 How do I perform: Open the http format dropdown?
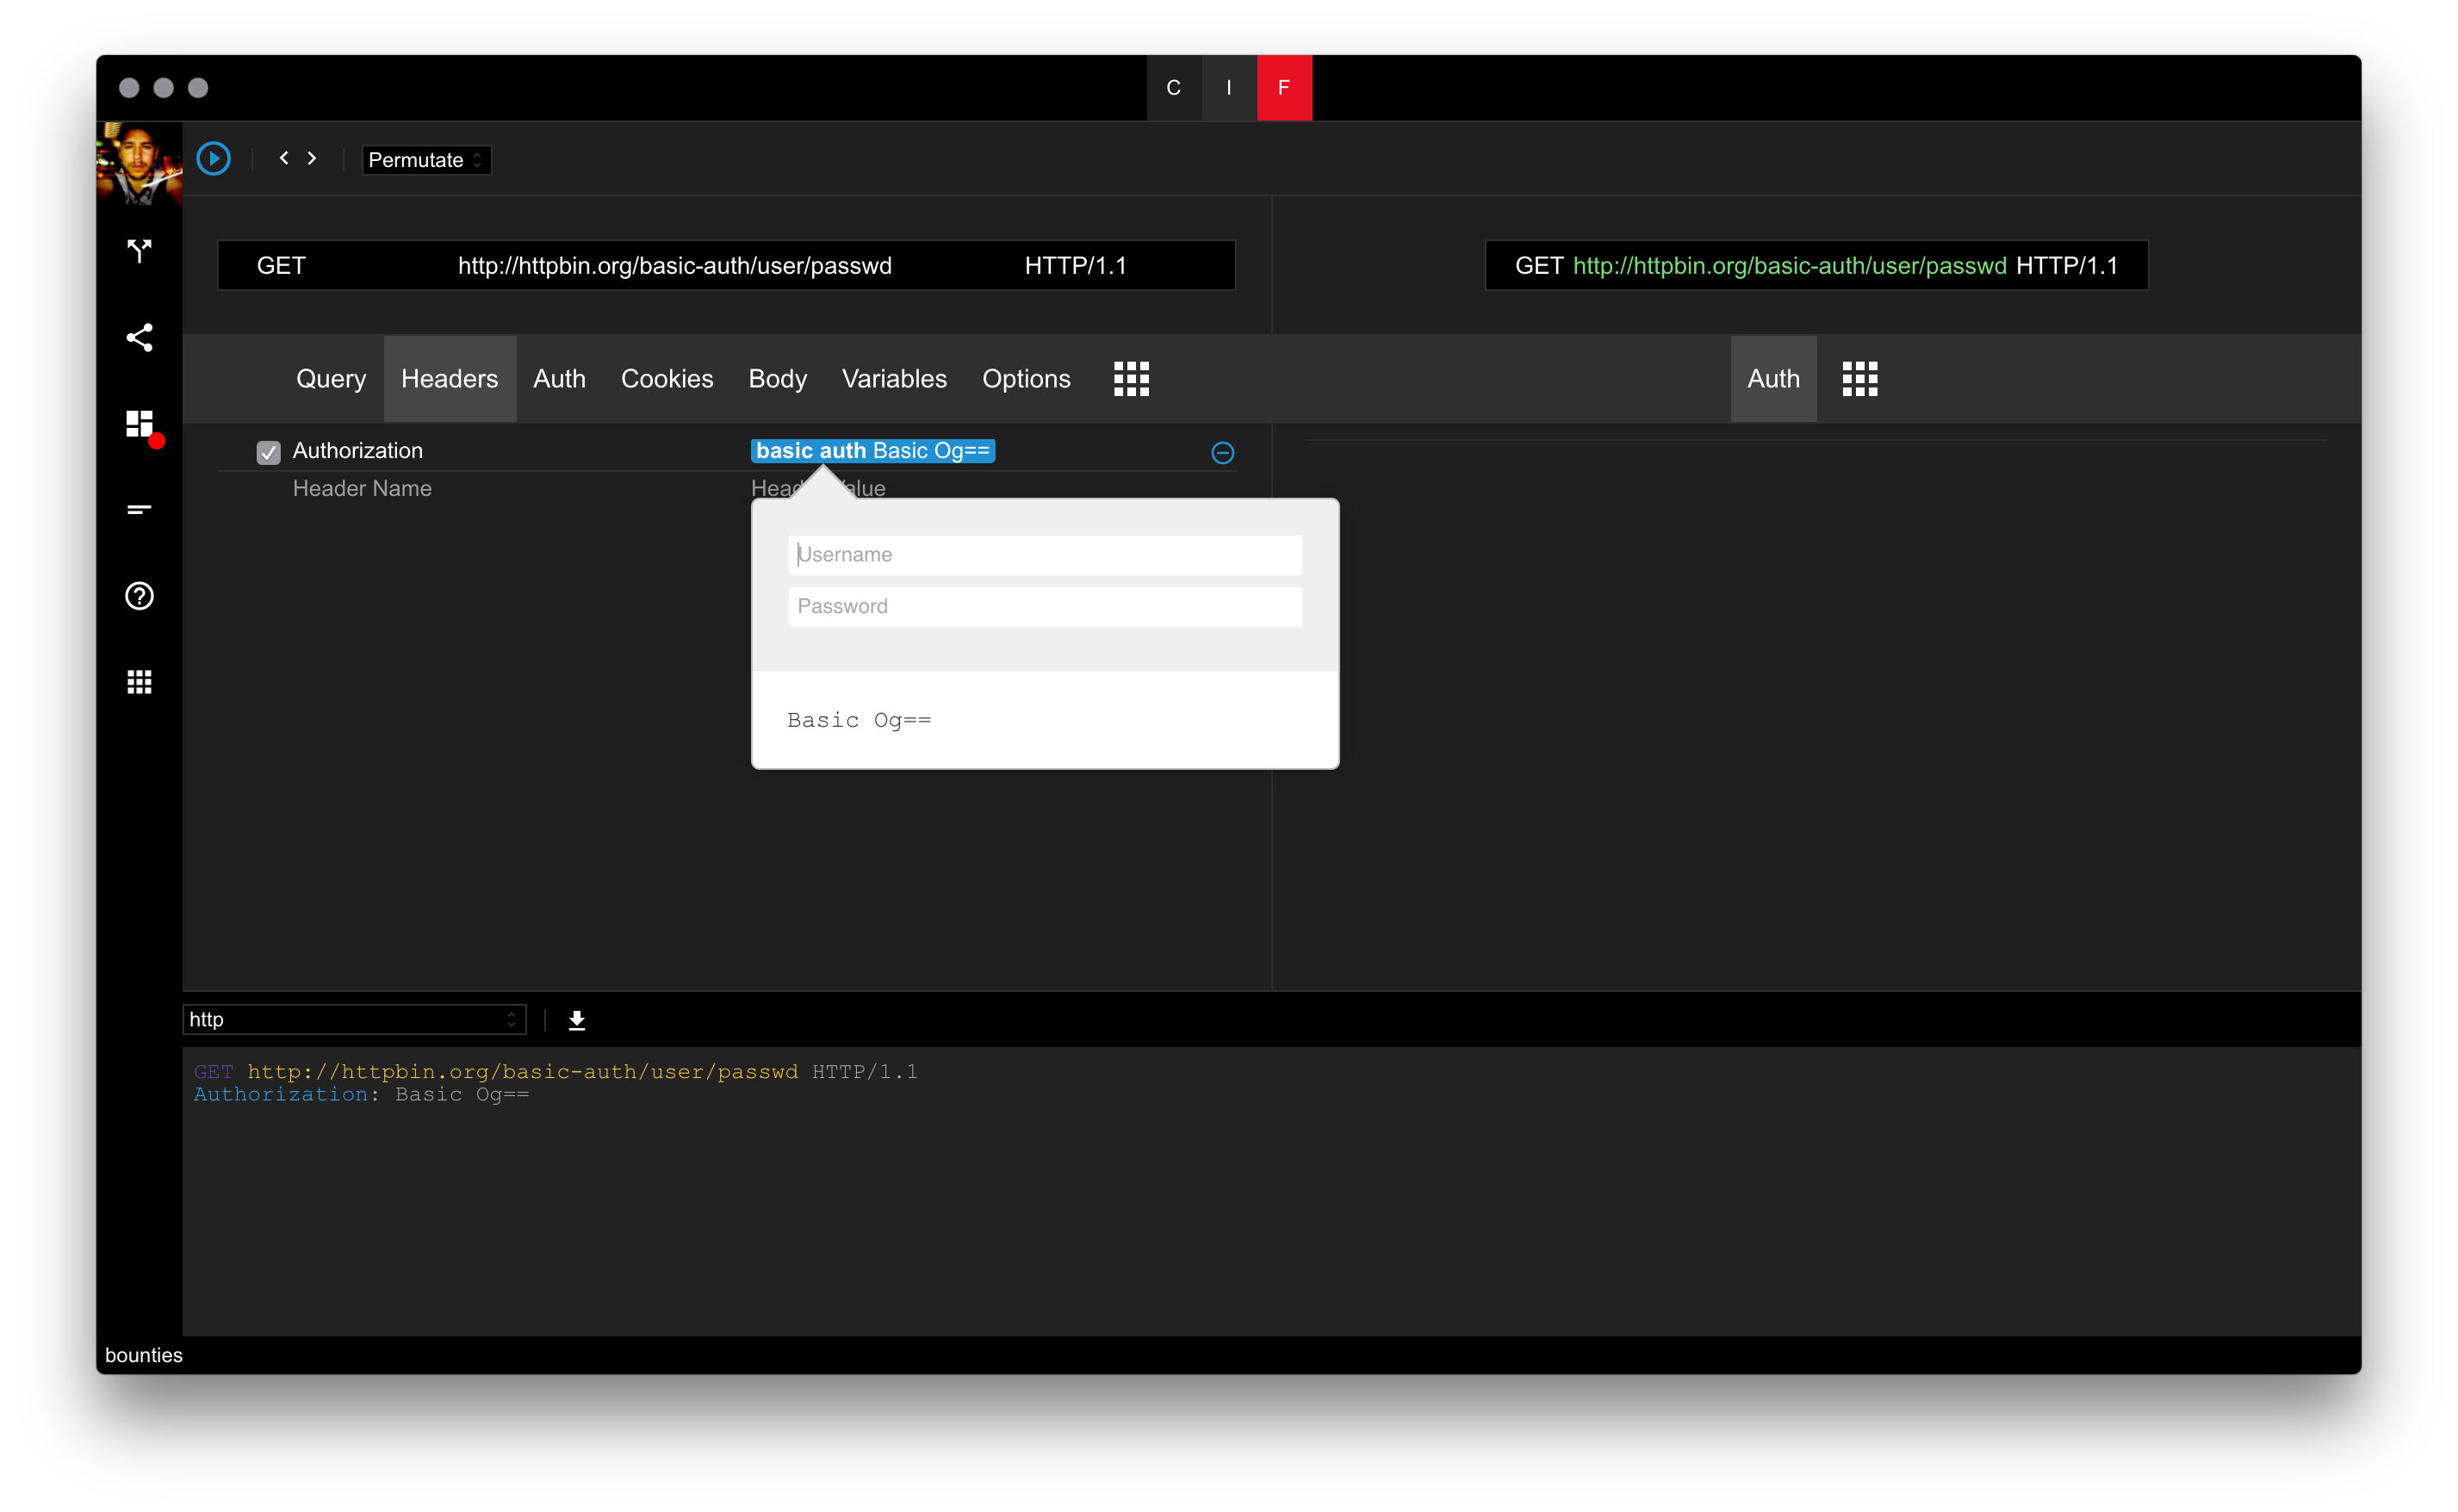[354, 1019]
